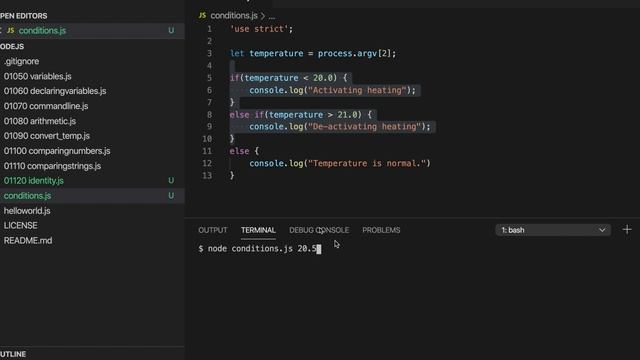Open README.md file
The height and width of the screenshot is (360, 640).
pyautogui.click(x=28, y=241)
